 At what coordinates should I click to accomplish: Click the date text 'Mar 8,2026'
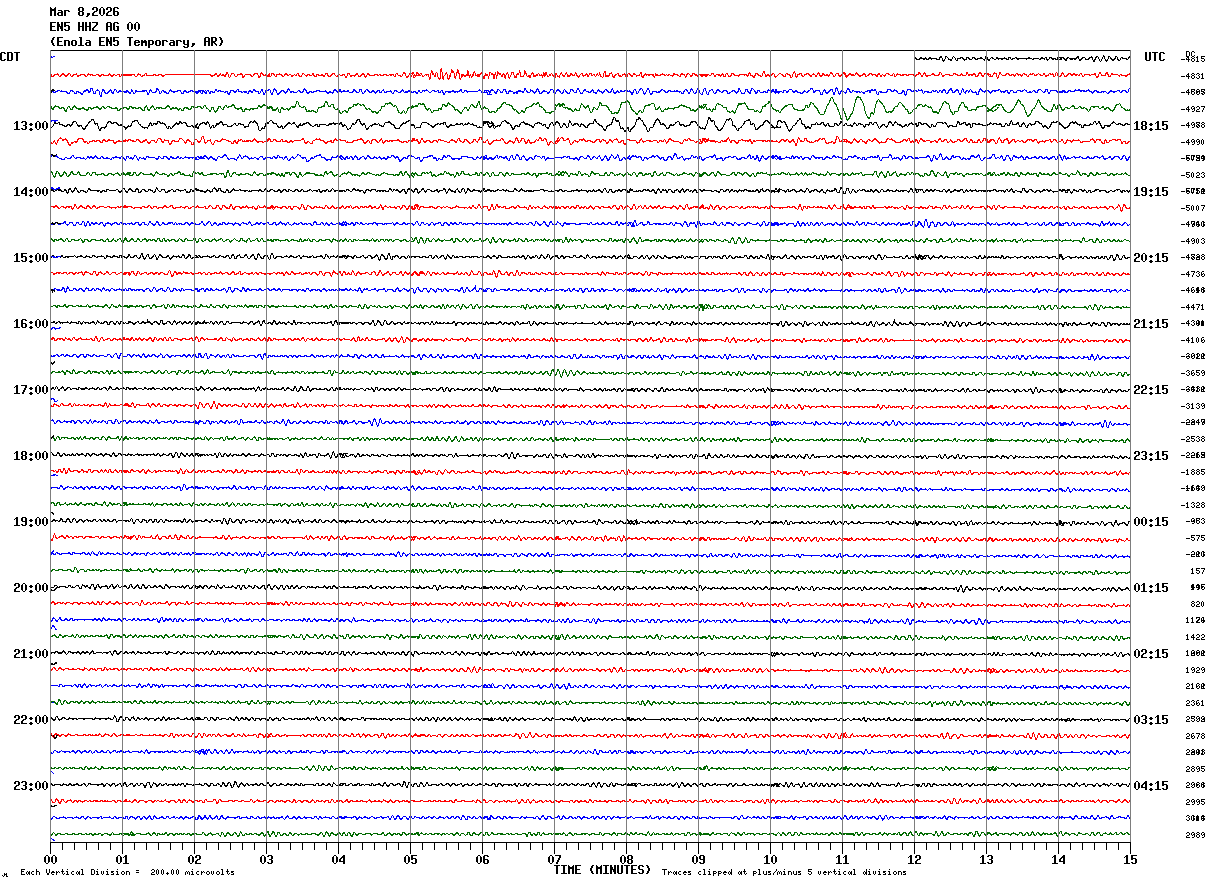coord(84,12)
